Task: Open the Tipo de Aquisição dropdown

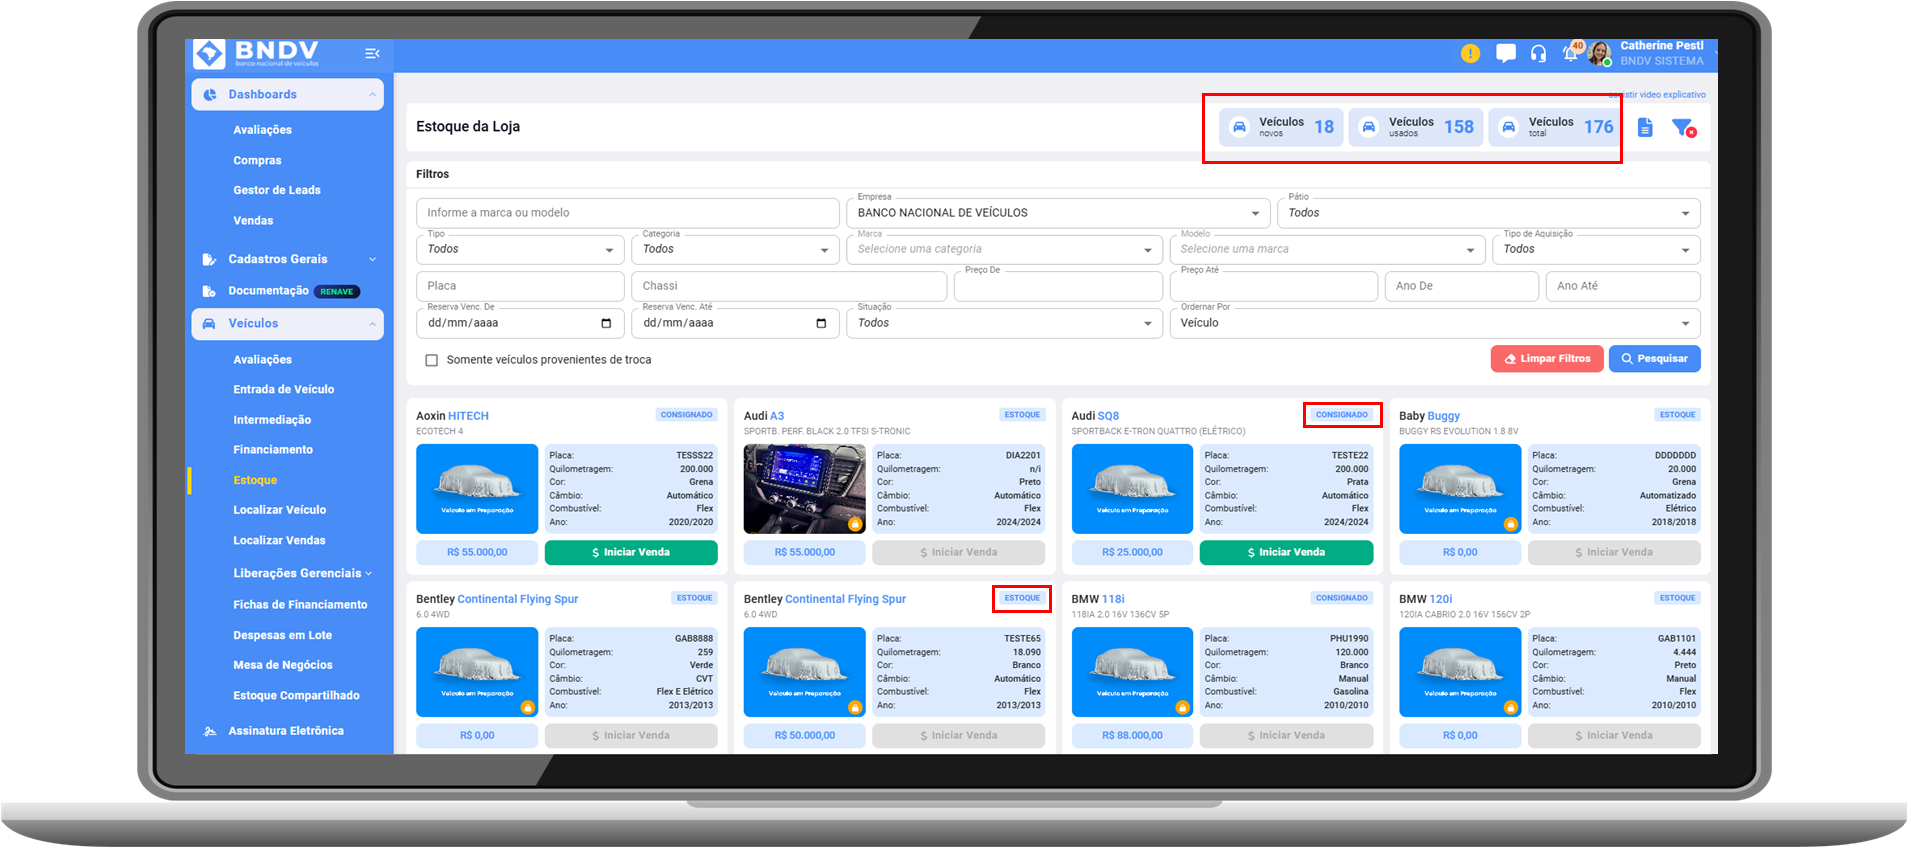Action: click(x=1596, y=249)
